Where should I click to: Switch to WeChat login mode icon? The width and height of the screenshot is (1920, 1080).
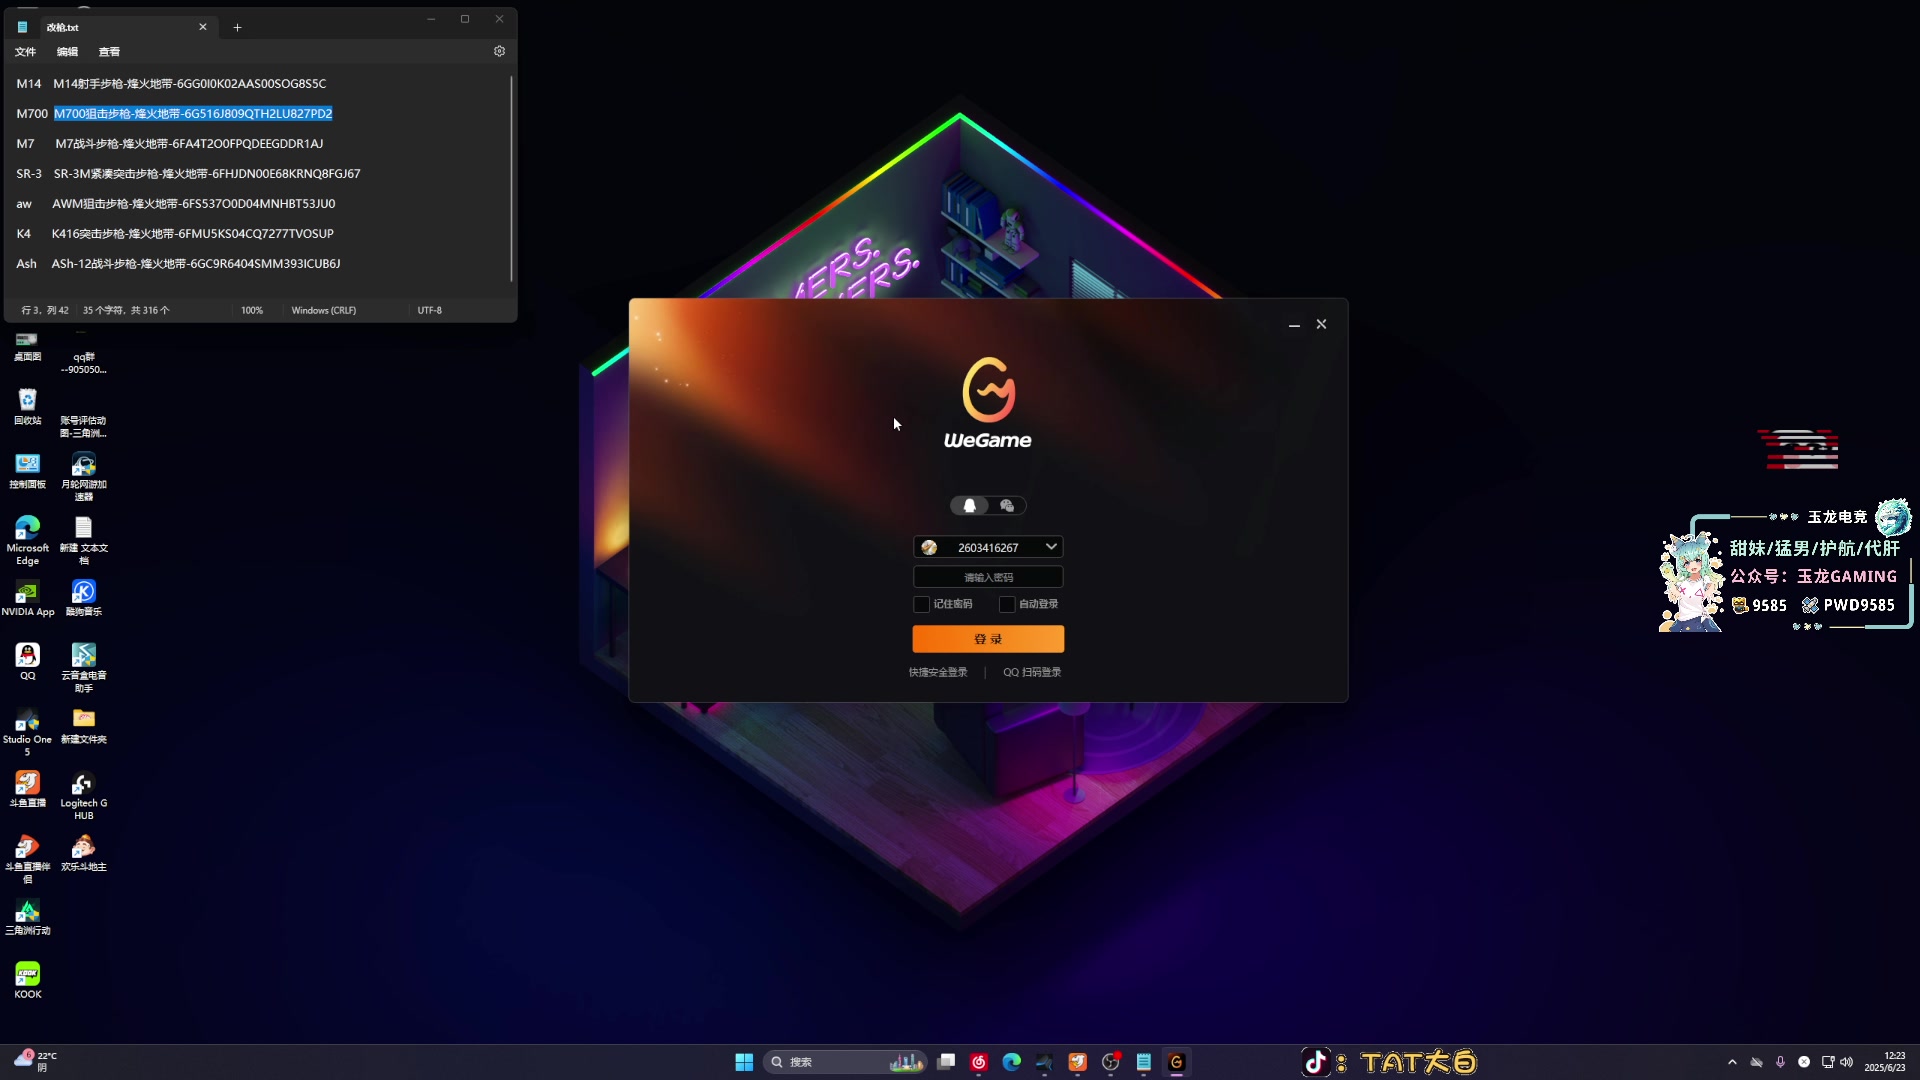pyautogui.click(x=1007, y=506)
